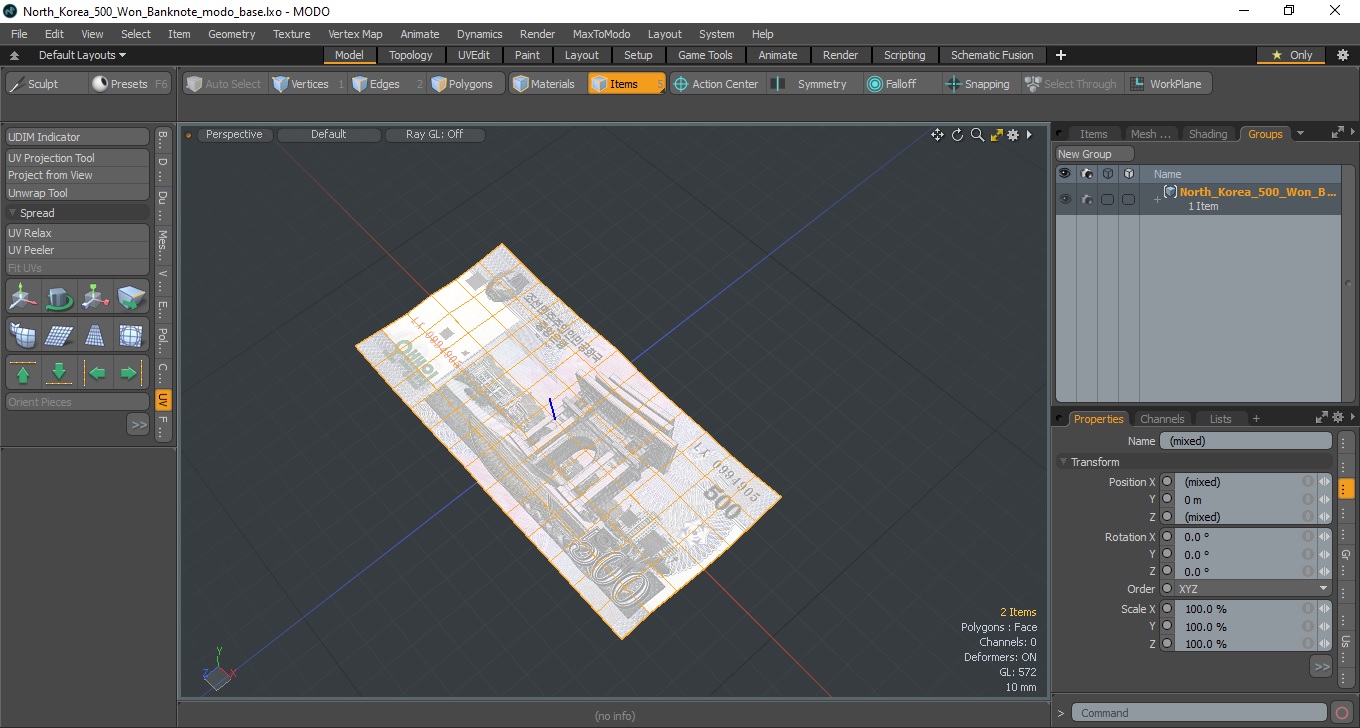Toggle visibility eye of North_Korea_500_Won group
Image resolution: width=1360 pixels, height=728 pixels.
click(1065, 199)
